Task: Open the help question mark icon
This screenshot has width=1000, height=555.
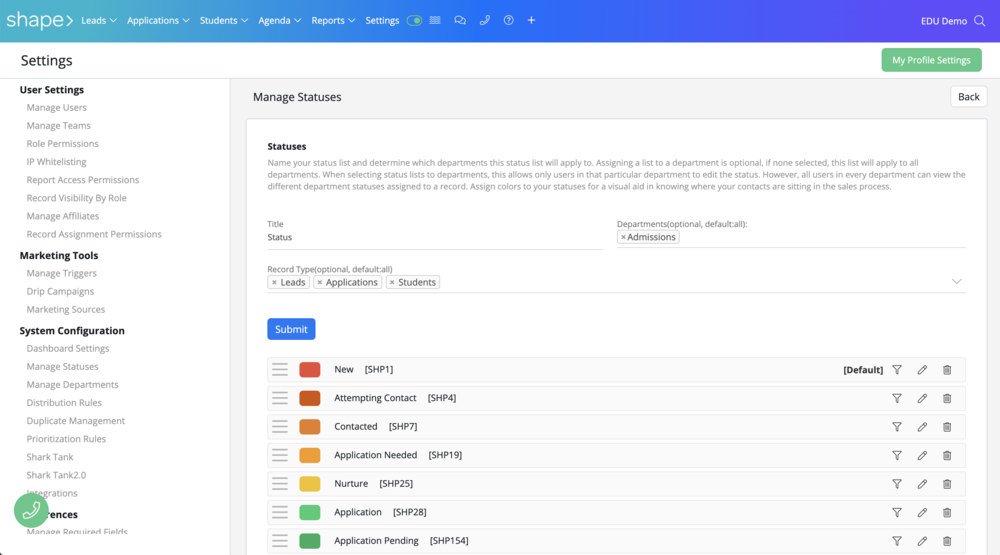Action: coord(508,20)
